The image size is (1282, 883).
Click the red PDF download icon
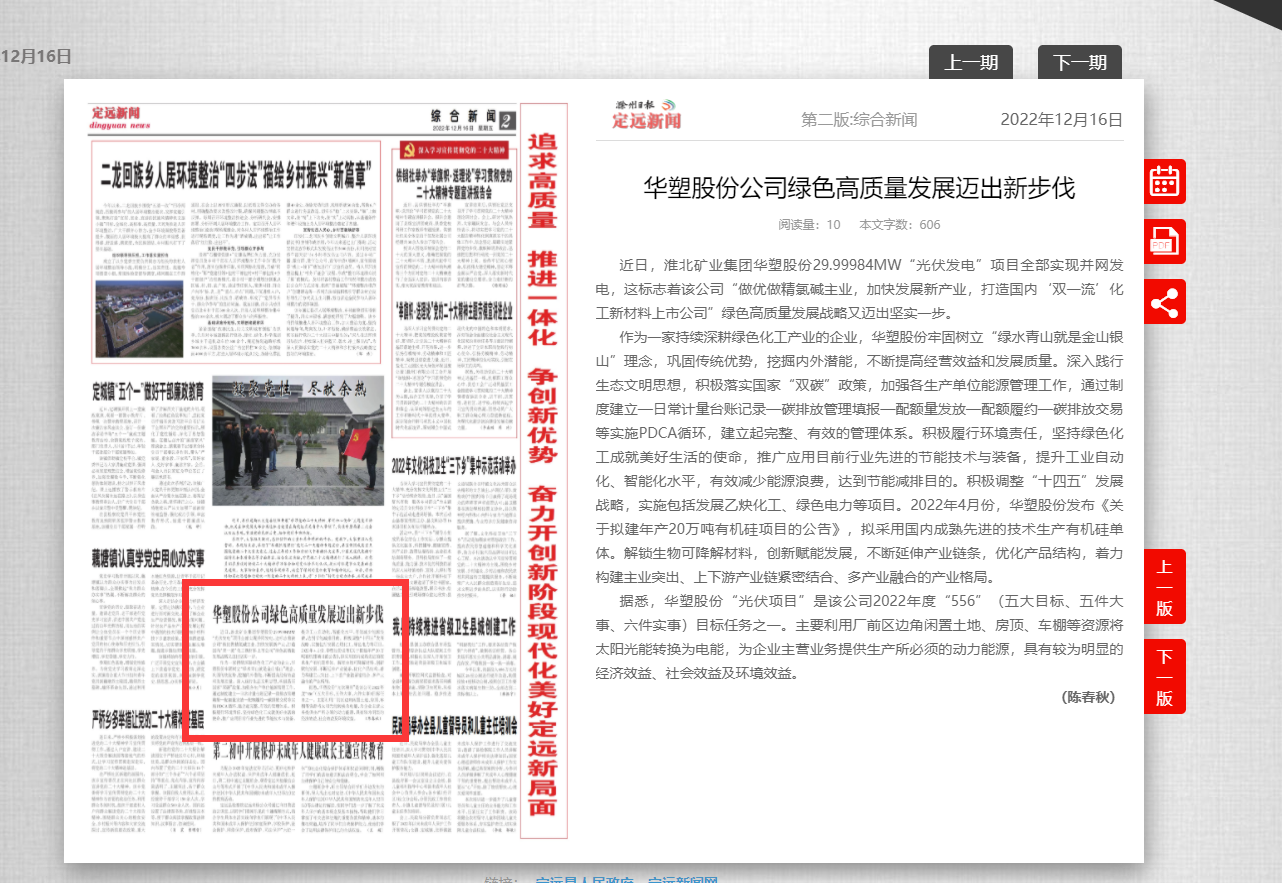(1165, 241)
